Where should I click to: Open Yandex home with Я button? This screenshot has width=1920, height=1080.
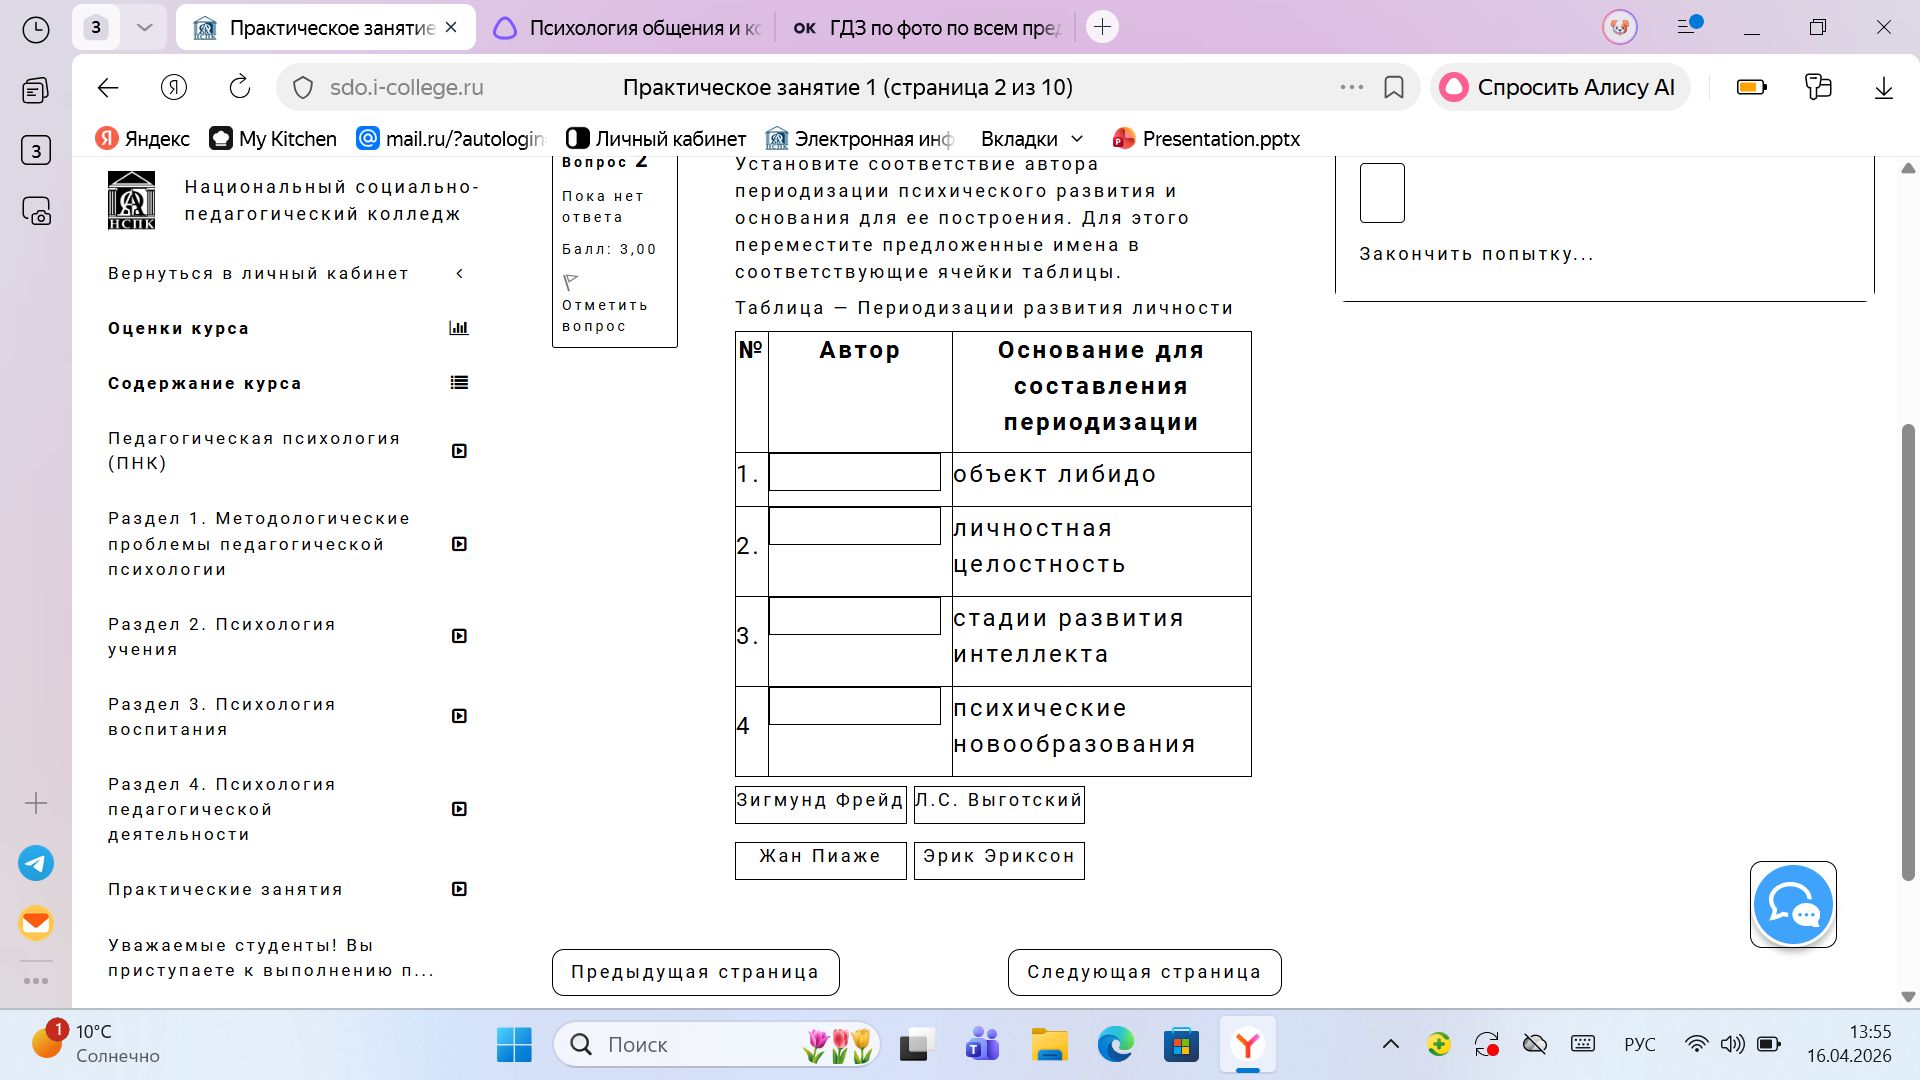174,88
